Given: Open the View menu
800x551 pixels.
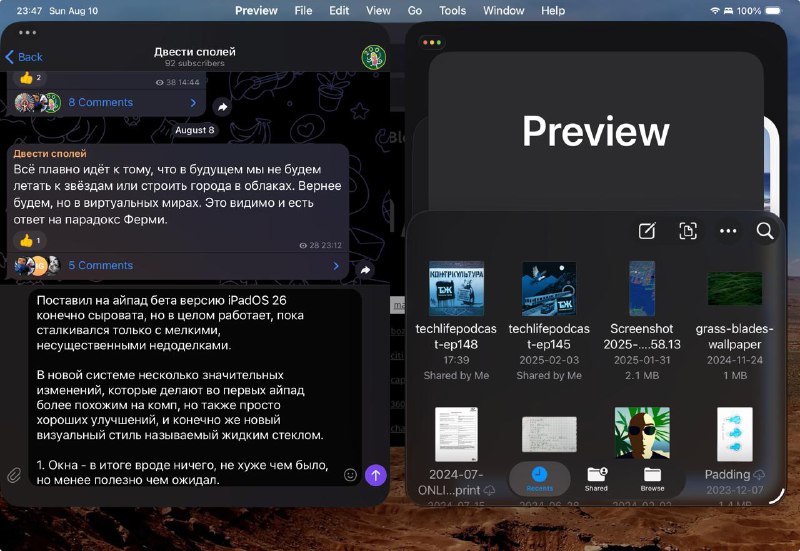Looking at the screenshot, I should (x=378, y=10).
